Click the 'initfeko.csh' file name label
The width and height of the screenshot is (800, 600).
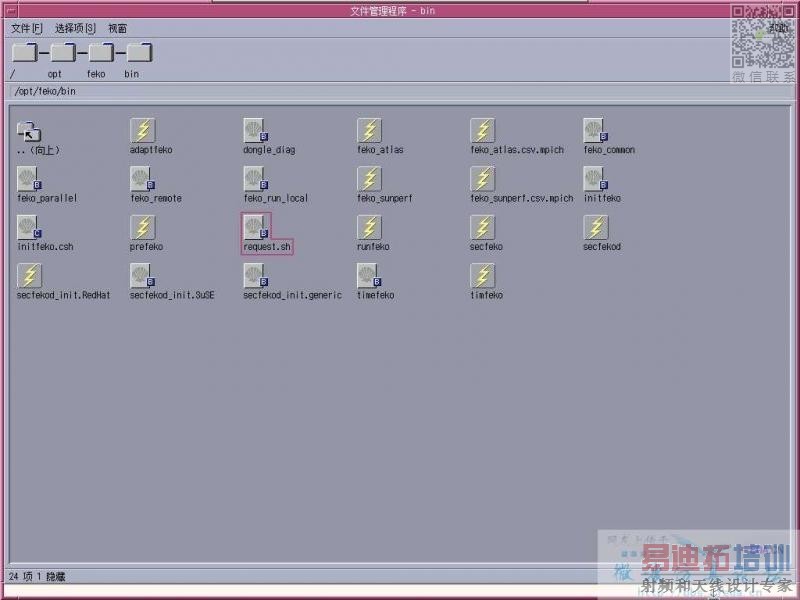[x=45, y=247]
